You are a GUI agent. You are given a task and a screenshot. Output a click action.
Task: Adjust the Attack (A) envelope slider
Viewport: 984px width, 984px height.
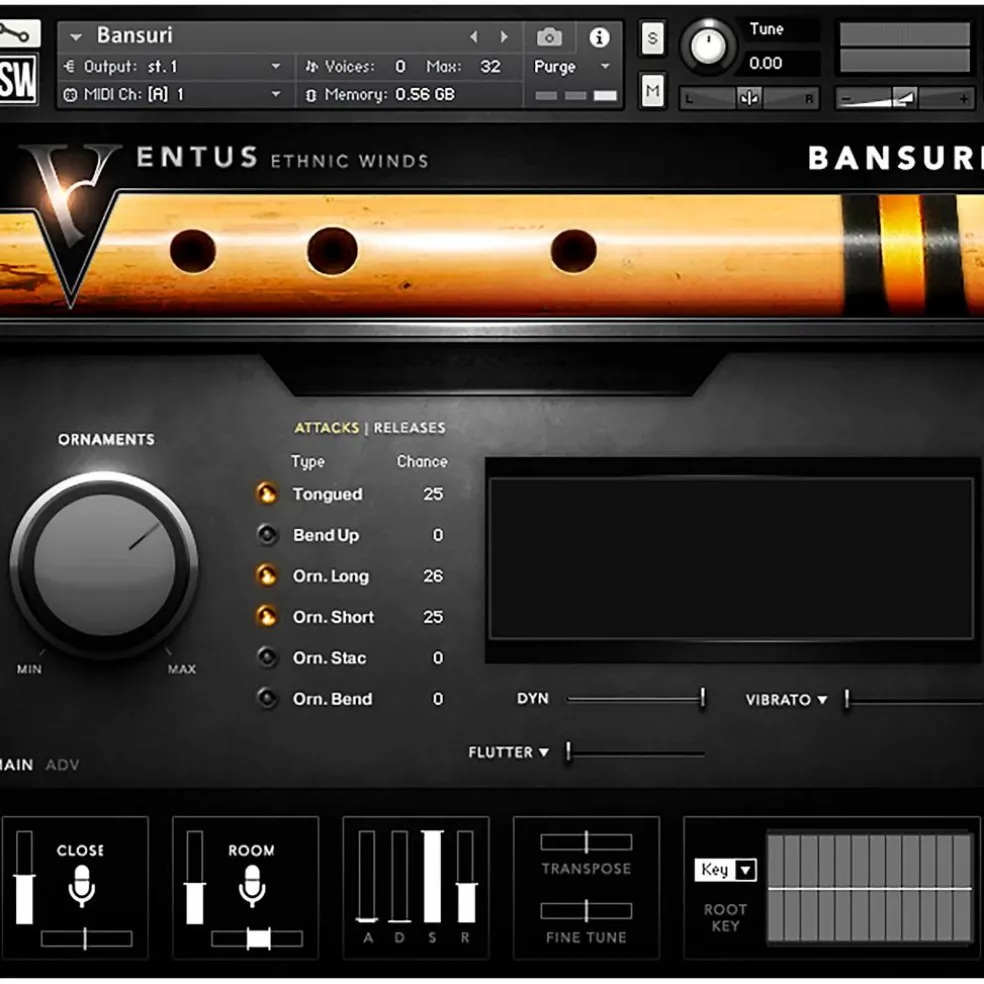click(367, 876)
